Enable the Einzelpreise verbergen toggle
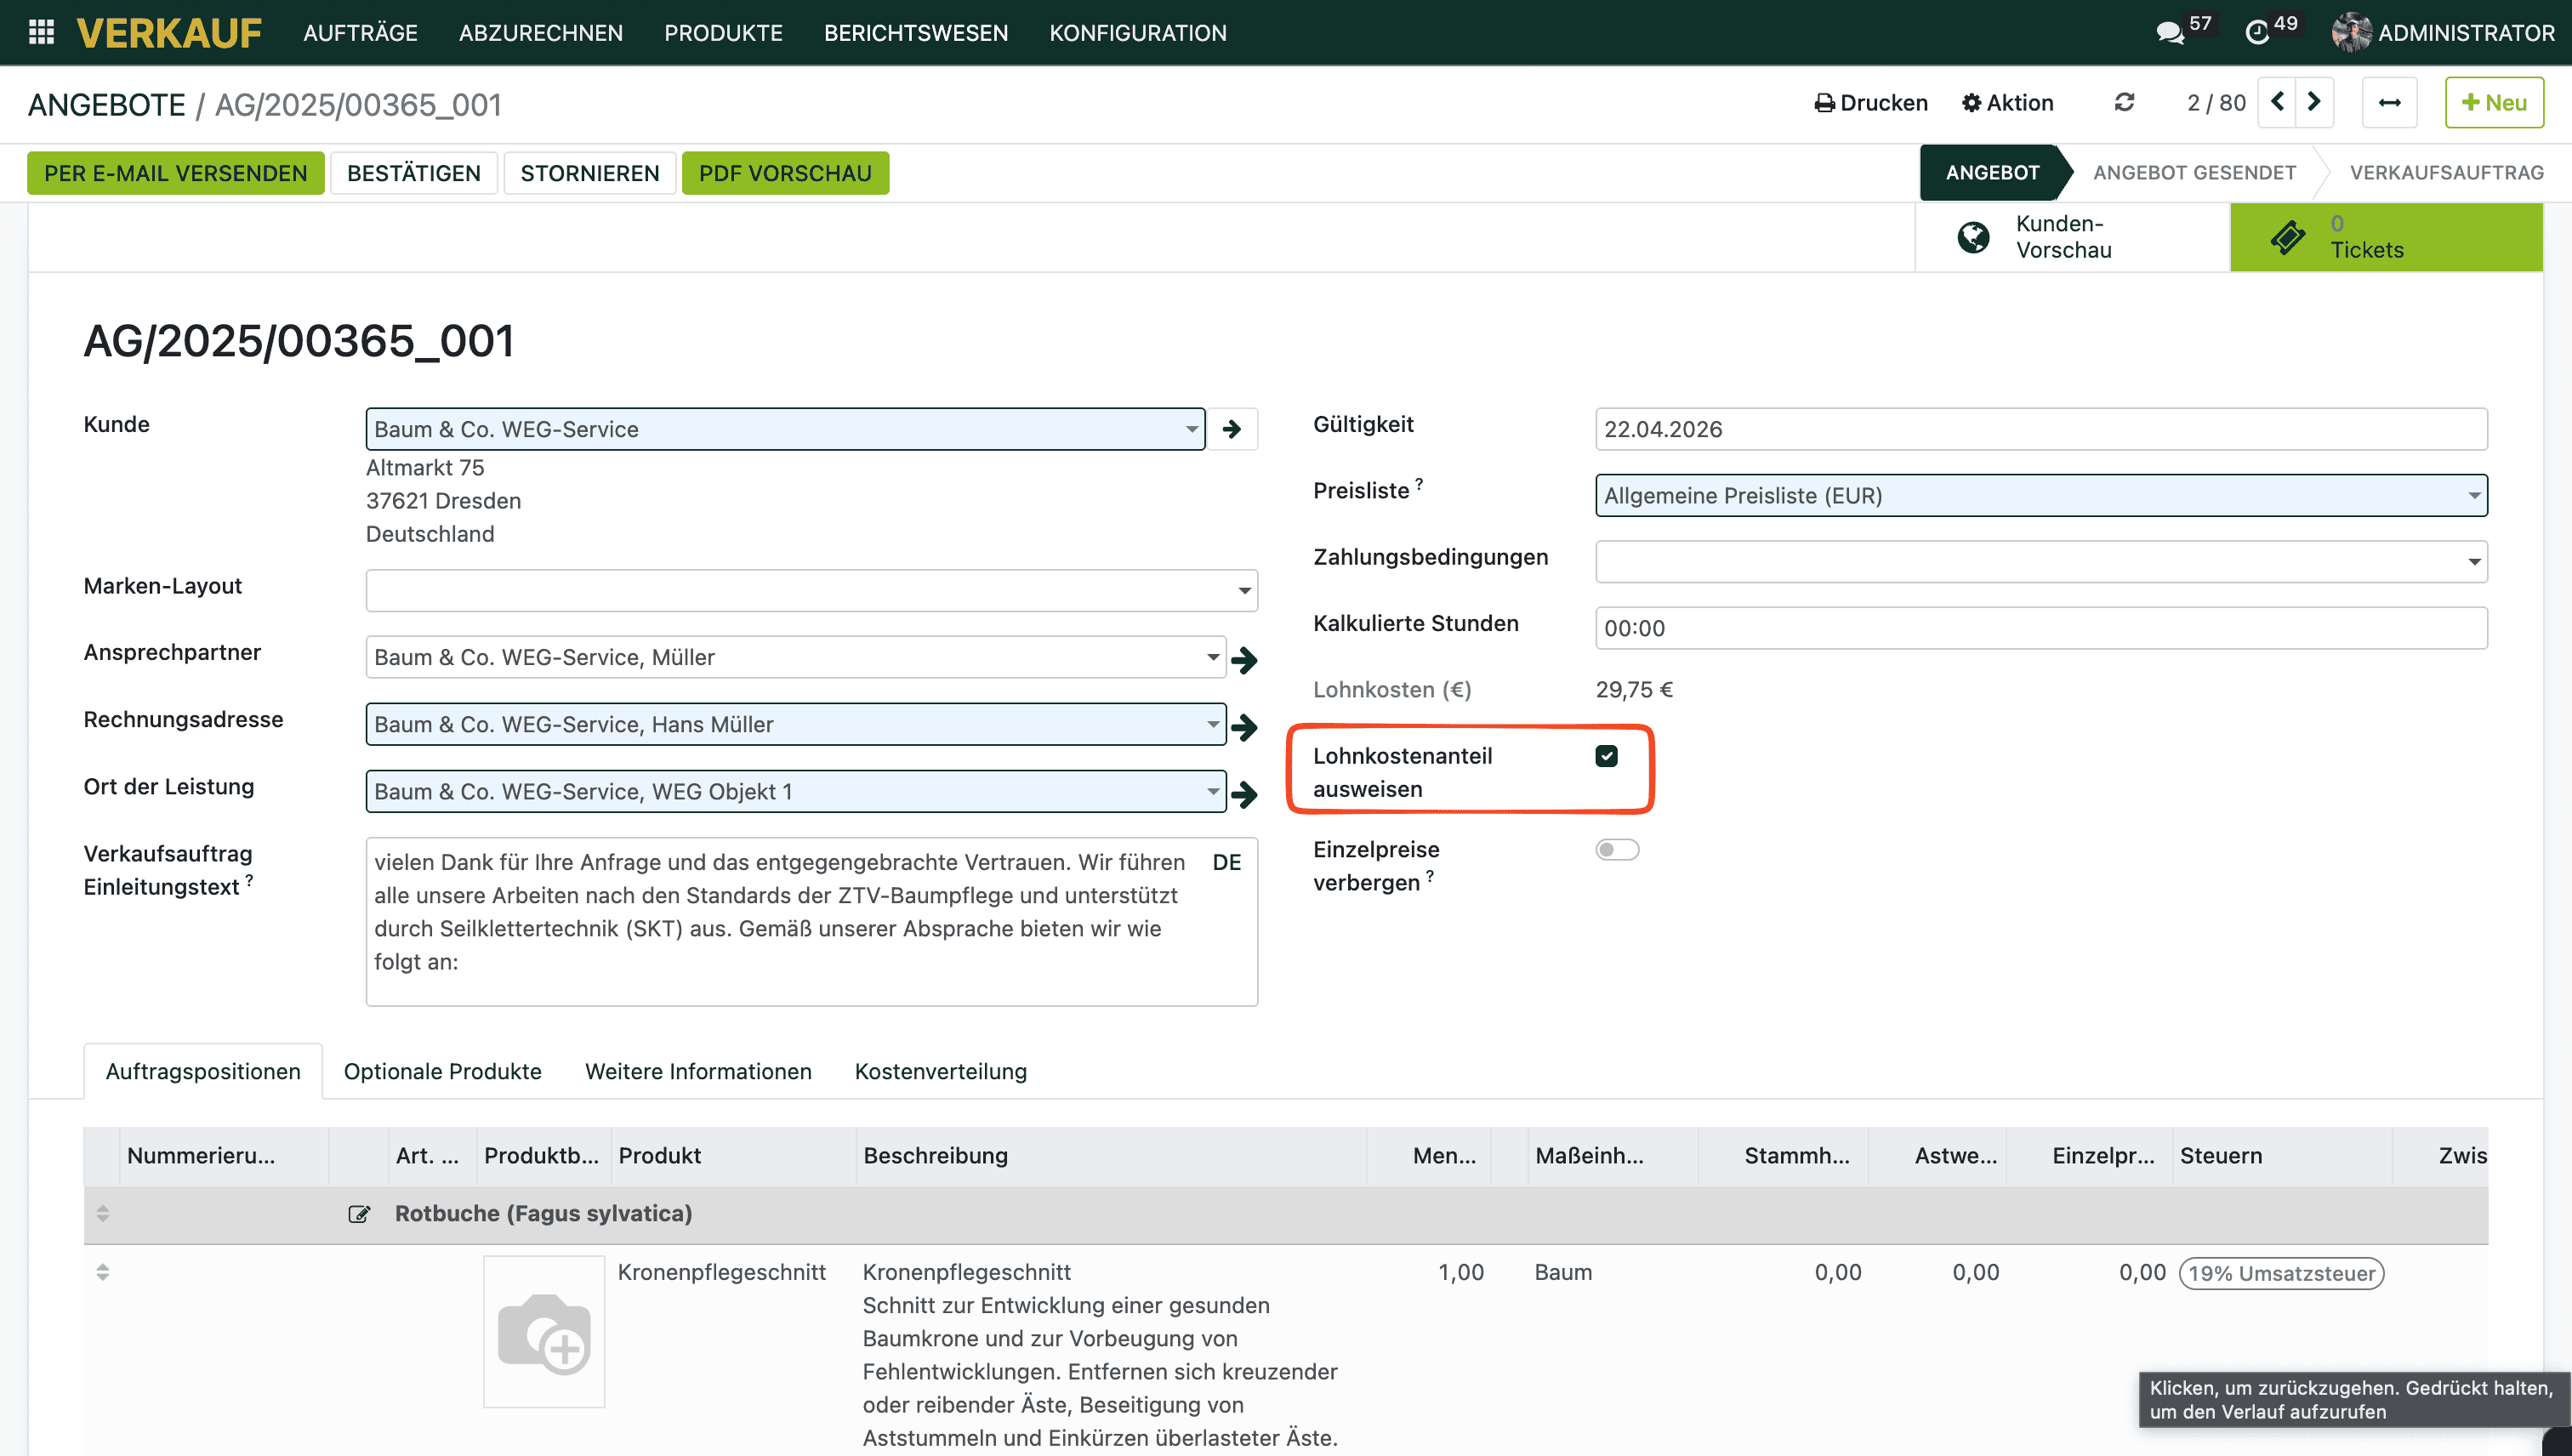Image resolution: width=2572 pixels, height=1456 pixels. [1617, 850]
